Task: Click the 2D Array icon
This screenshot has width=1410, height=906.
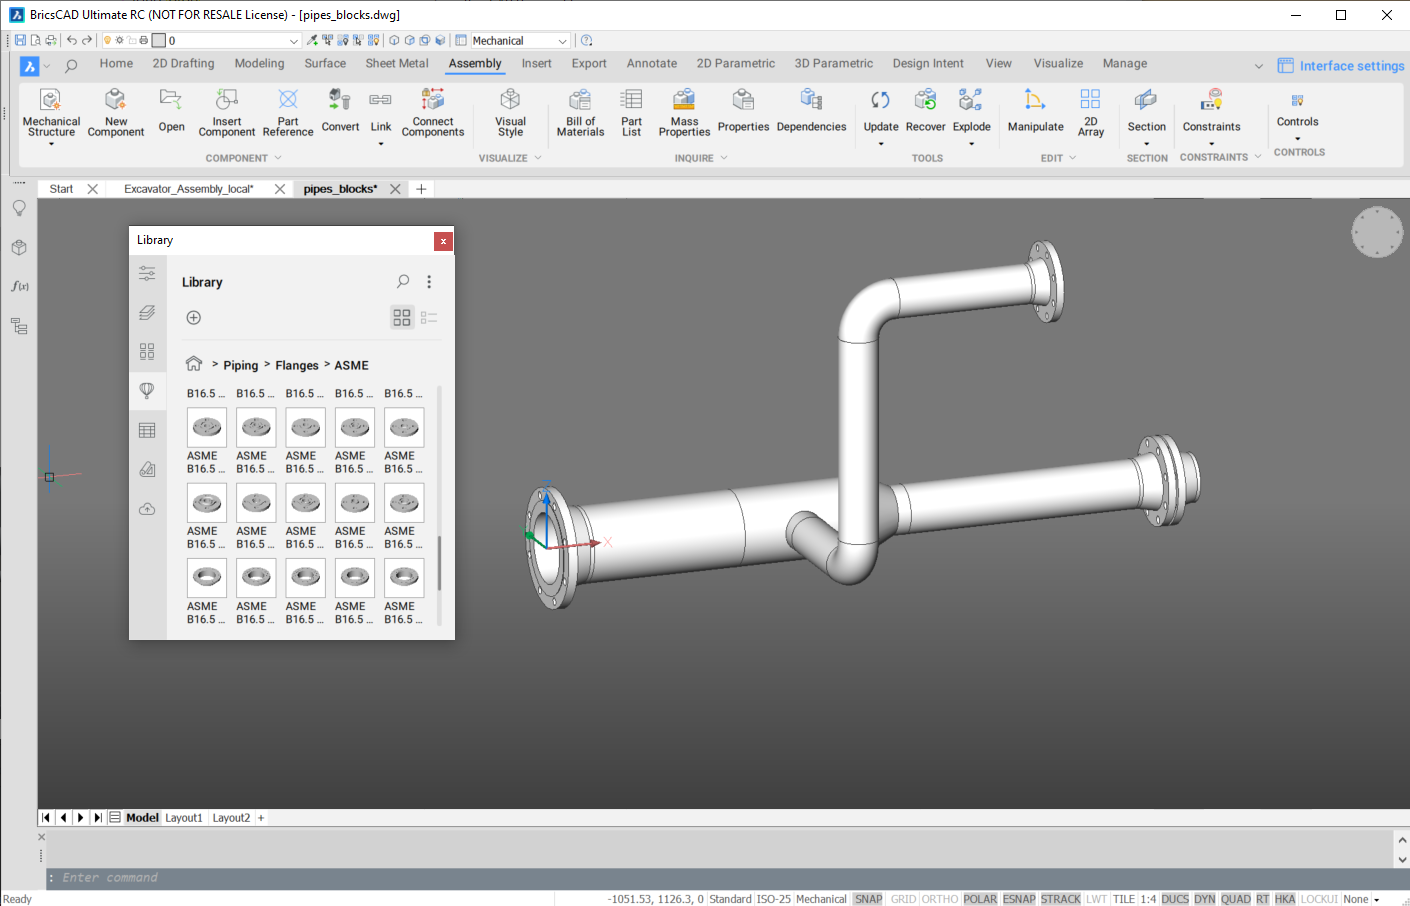Action: (x=1090, y=101)
